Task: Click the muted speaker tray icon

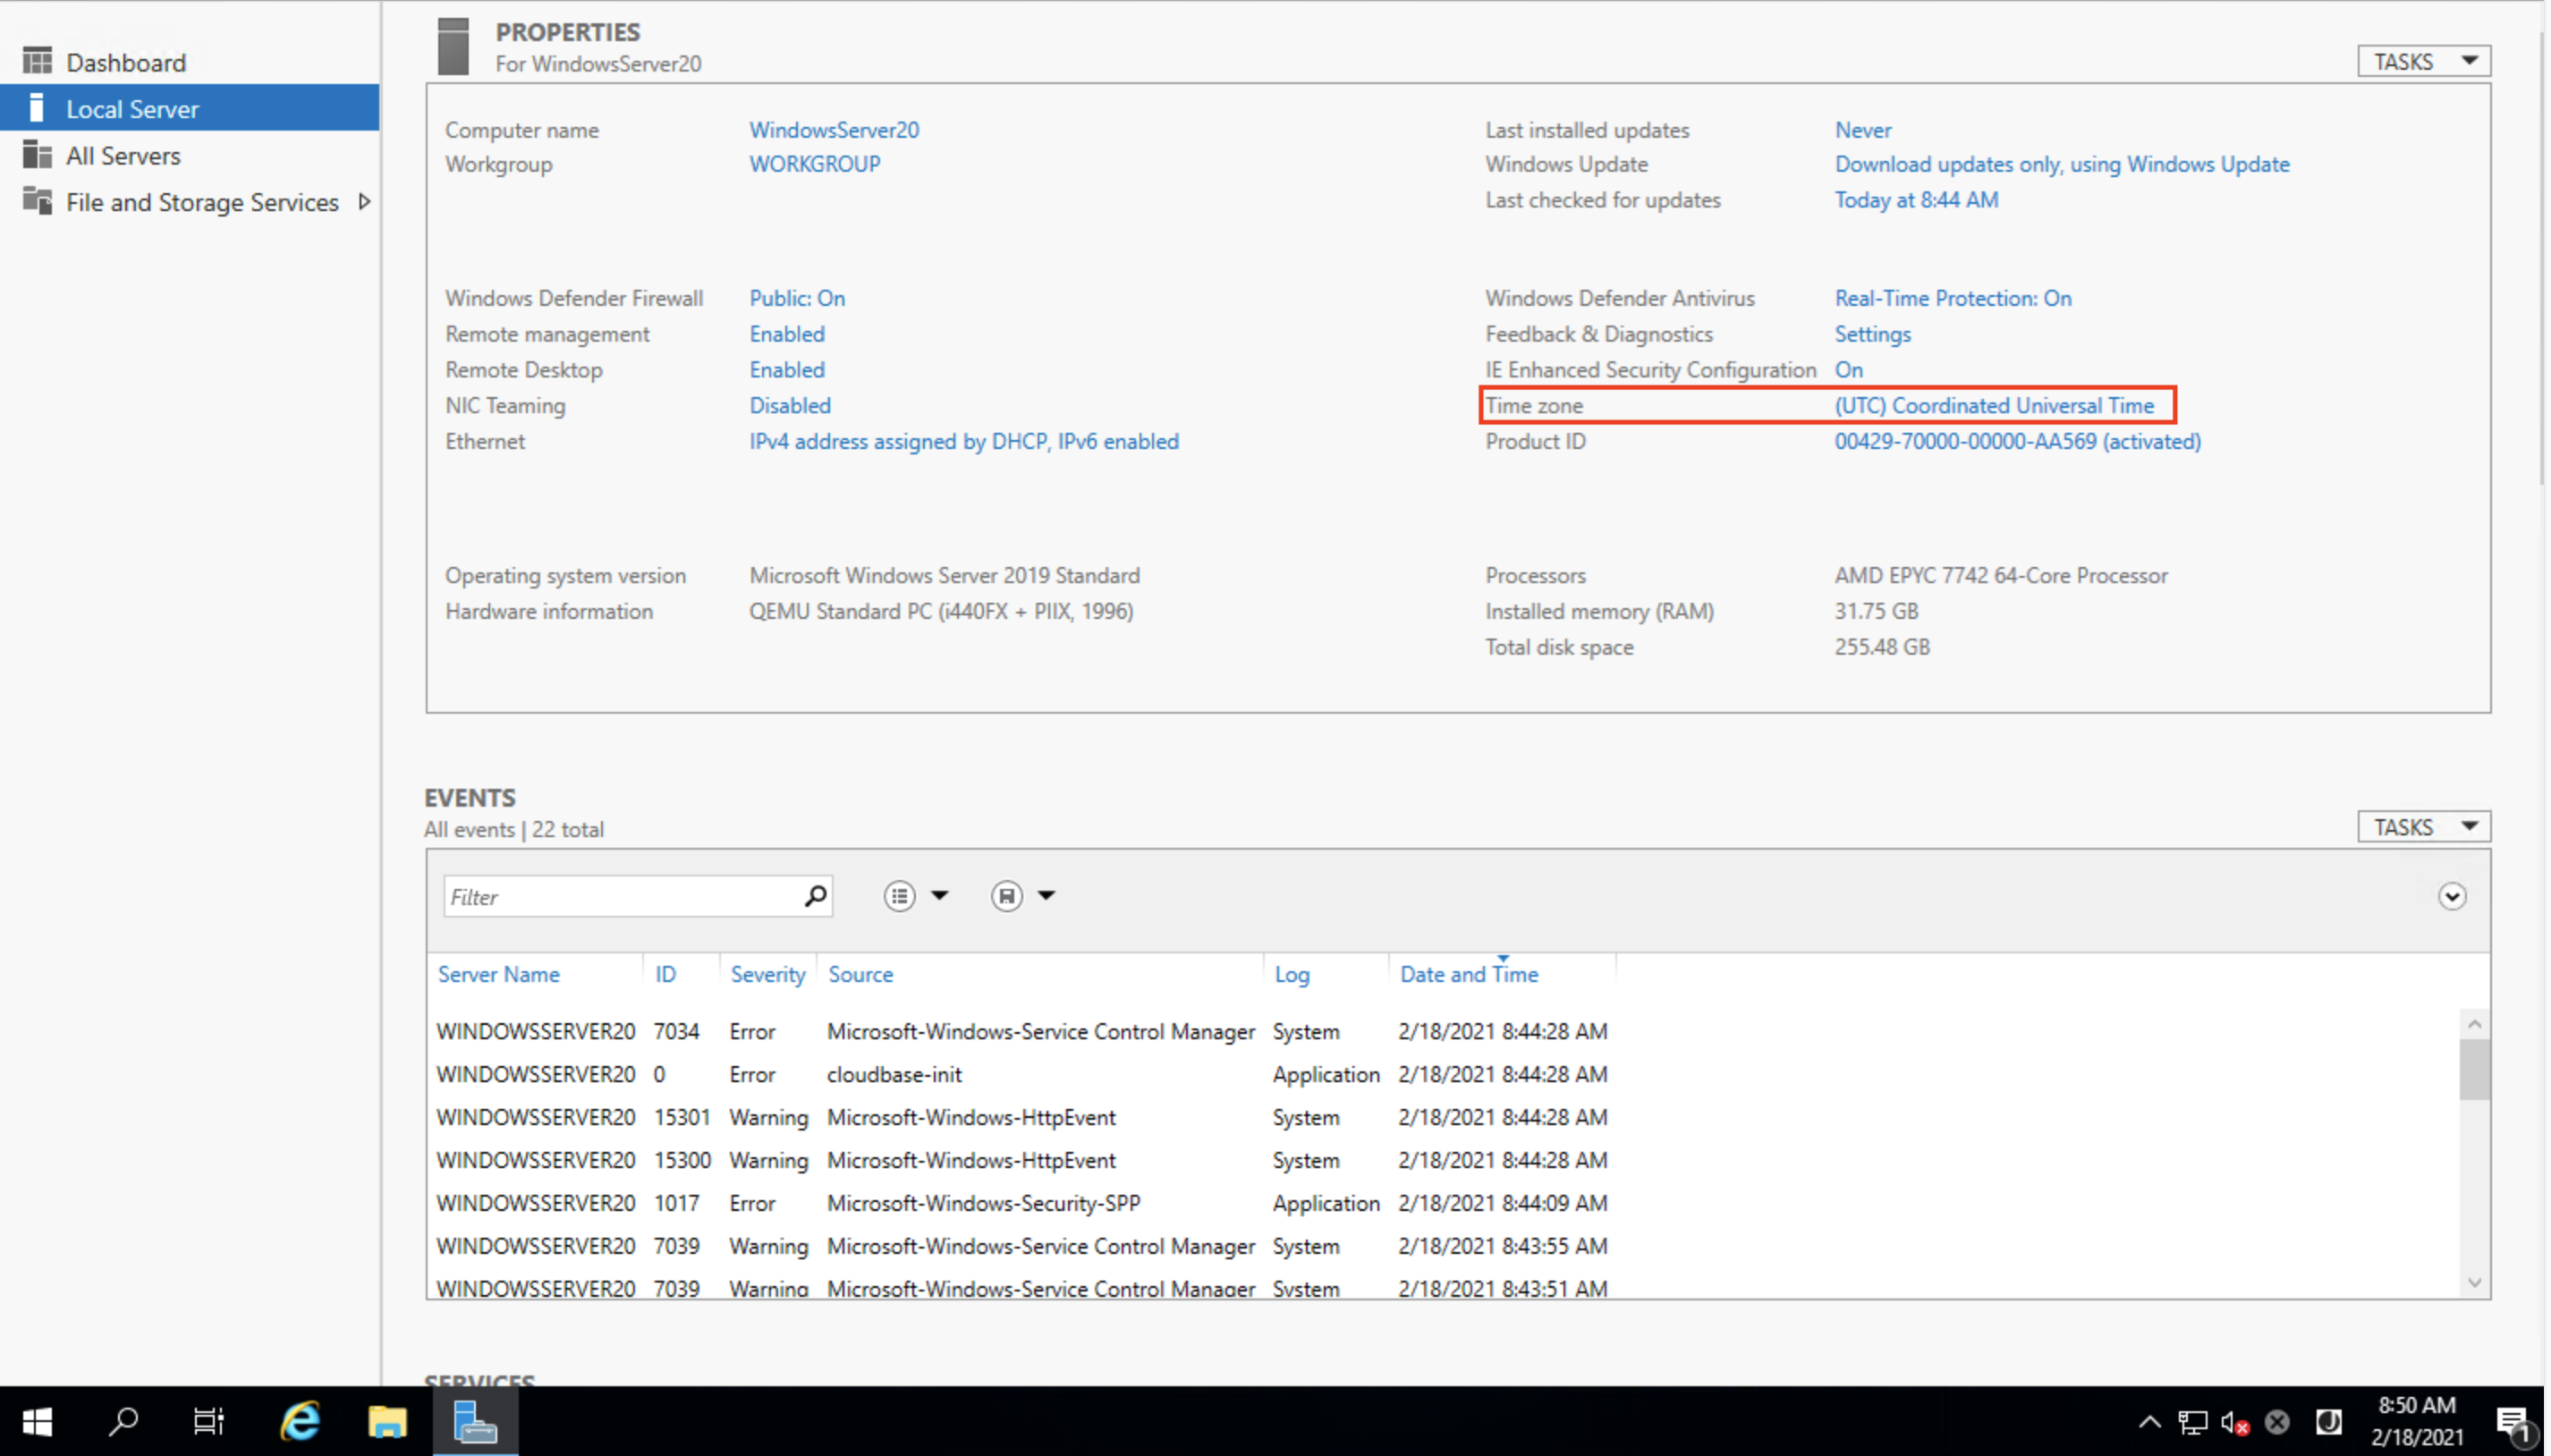Action: (2234, 1421)
